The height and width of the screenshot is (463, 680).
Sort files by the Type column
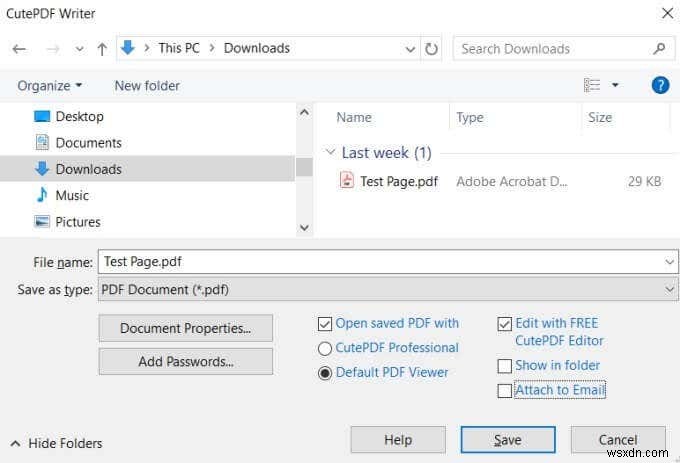[470, 117]
